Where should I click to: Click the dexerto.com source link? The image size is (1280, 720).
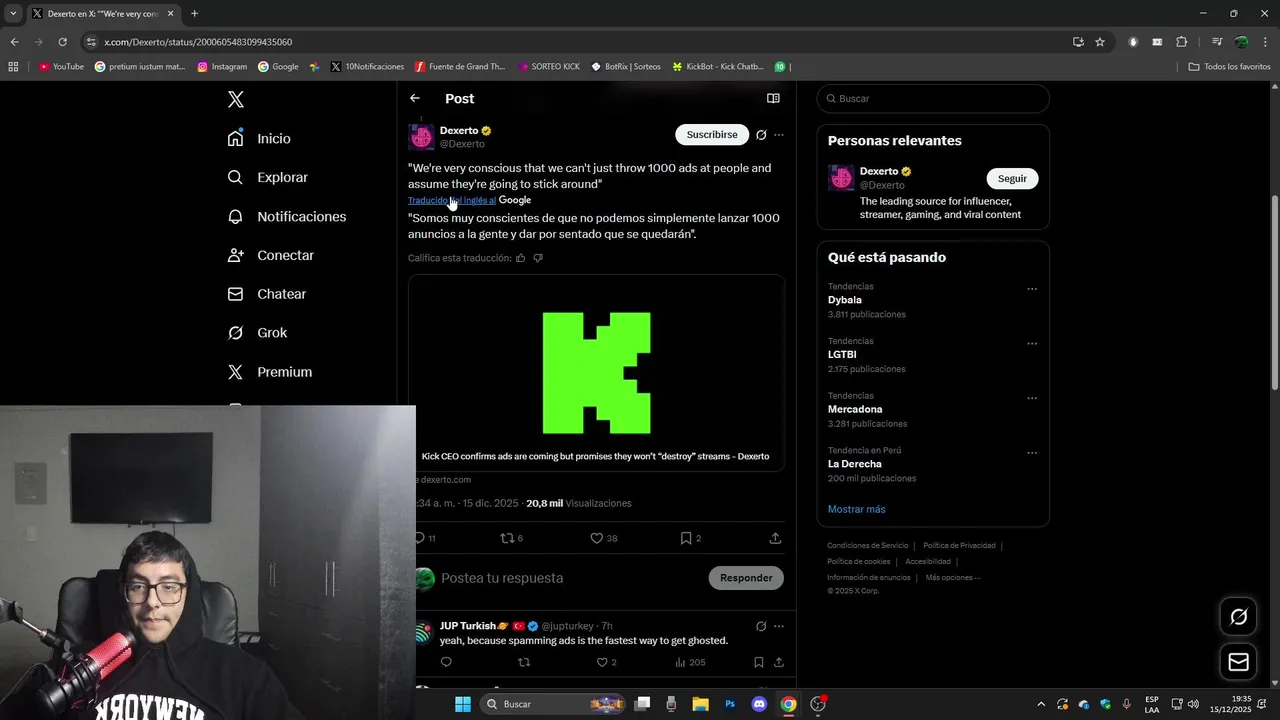(x=445, y=480)
